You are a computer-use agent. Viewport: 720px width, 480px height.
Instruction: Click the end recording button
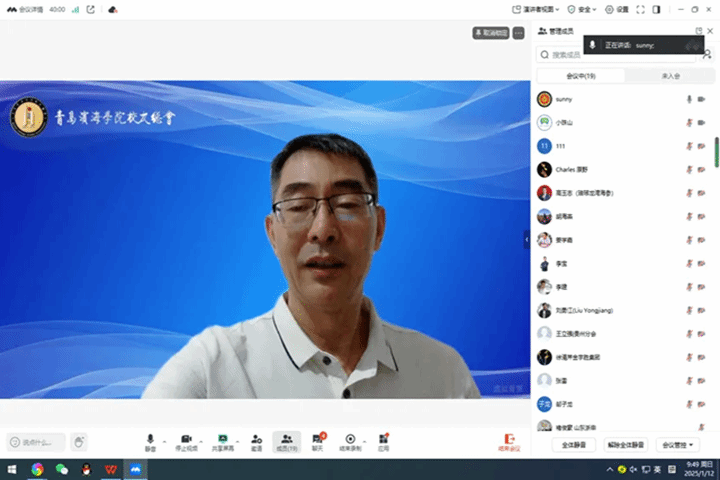[x=350, y=442]
